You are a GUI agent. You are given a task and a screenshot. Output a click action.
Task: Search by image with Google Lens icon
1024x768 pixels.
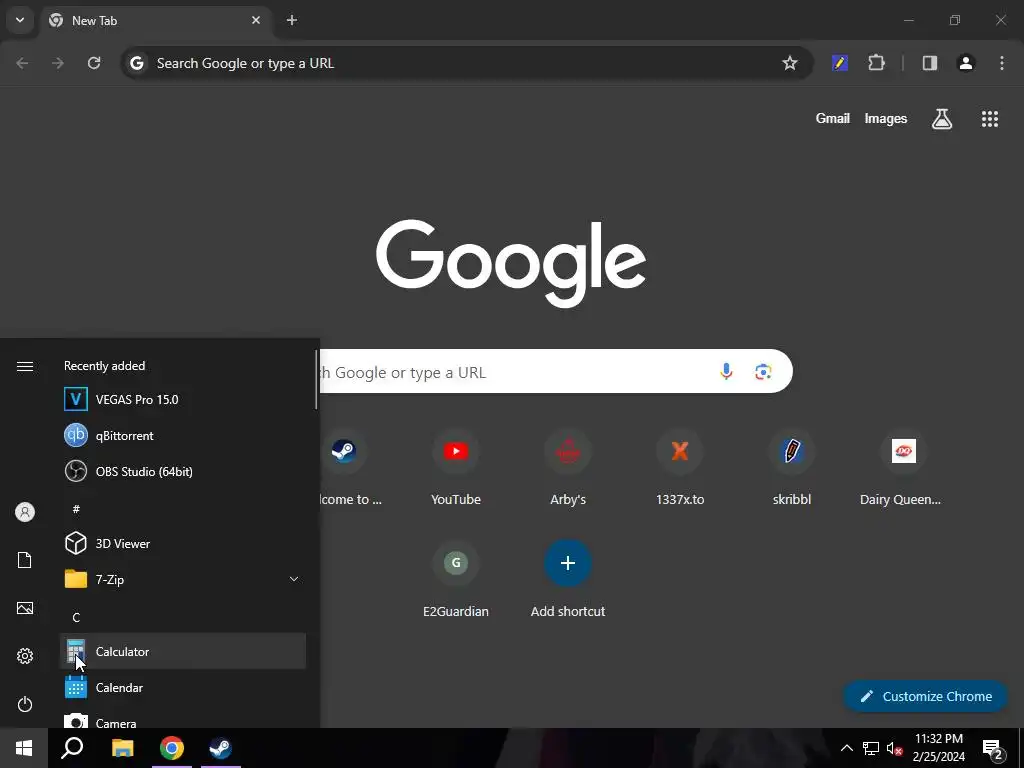763,372
